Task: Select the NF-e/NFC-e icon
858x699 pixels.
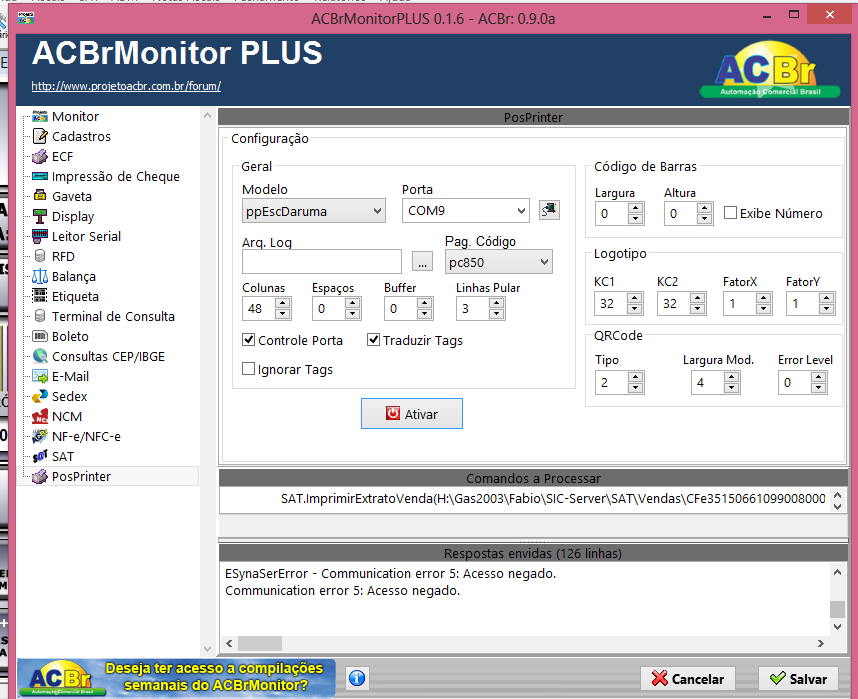Action: [39, 436]
